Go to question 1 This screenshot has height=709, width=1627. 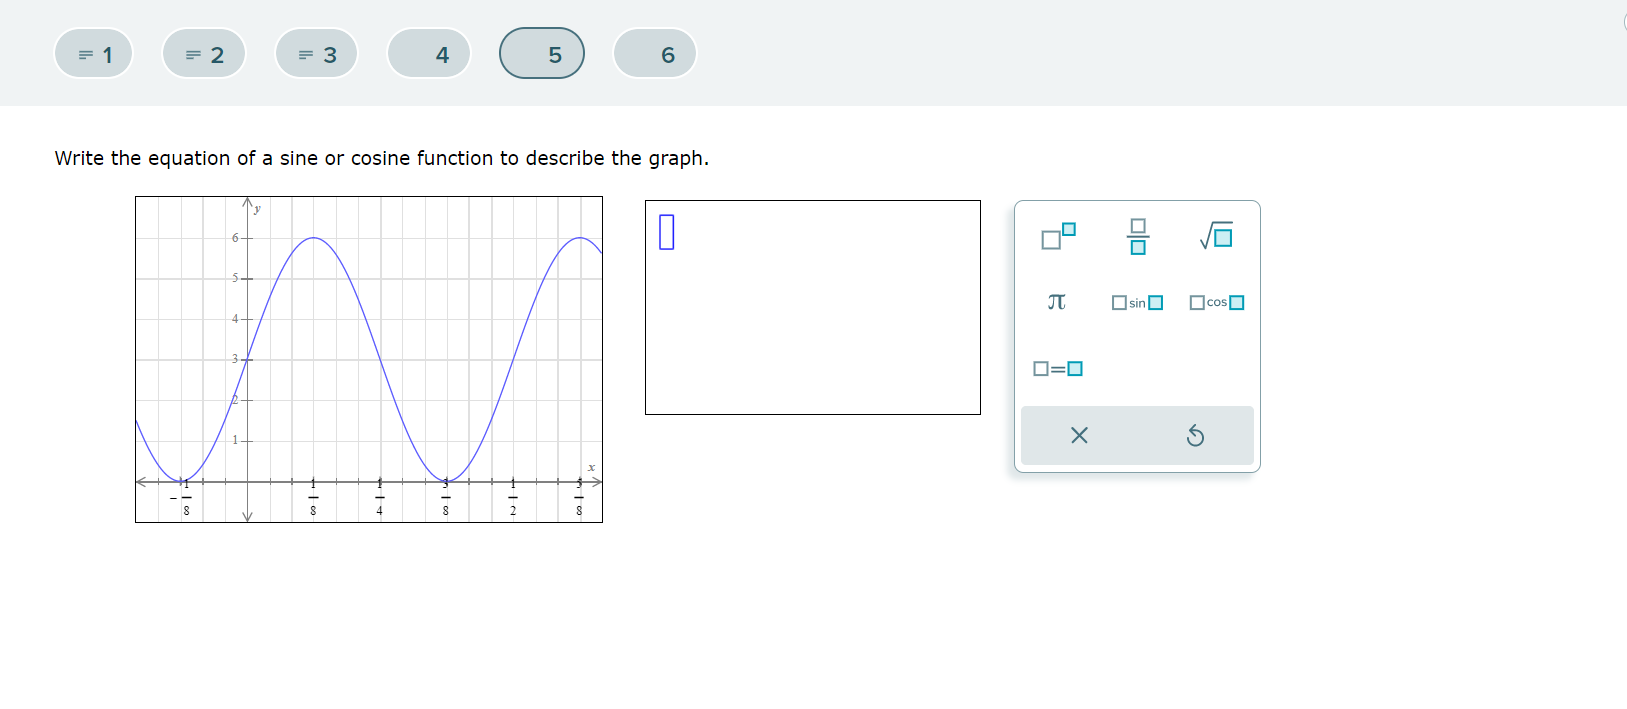click(93, 54)
